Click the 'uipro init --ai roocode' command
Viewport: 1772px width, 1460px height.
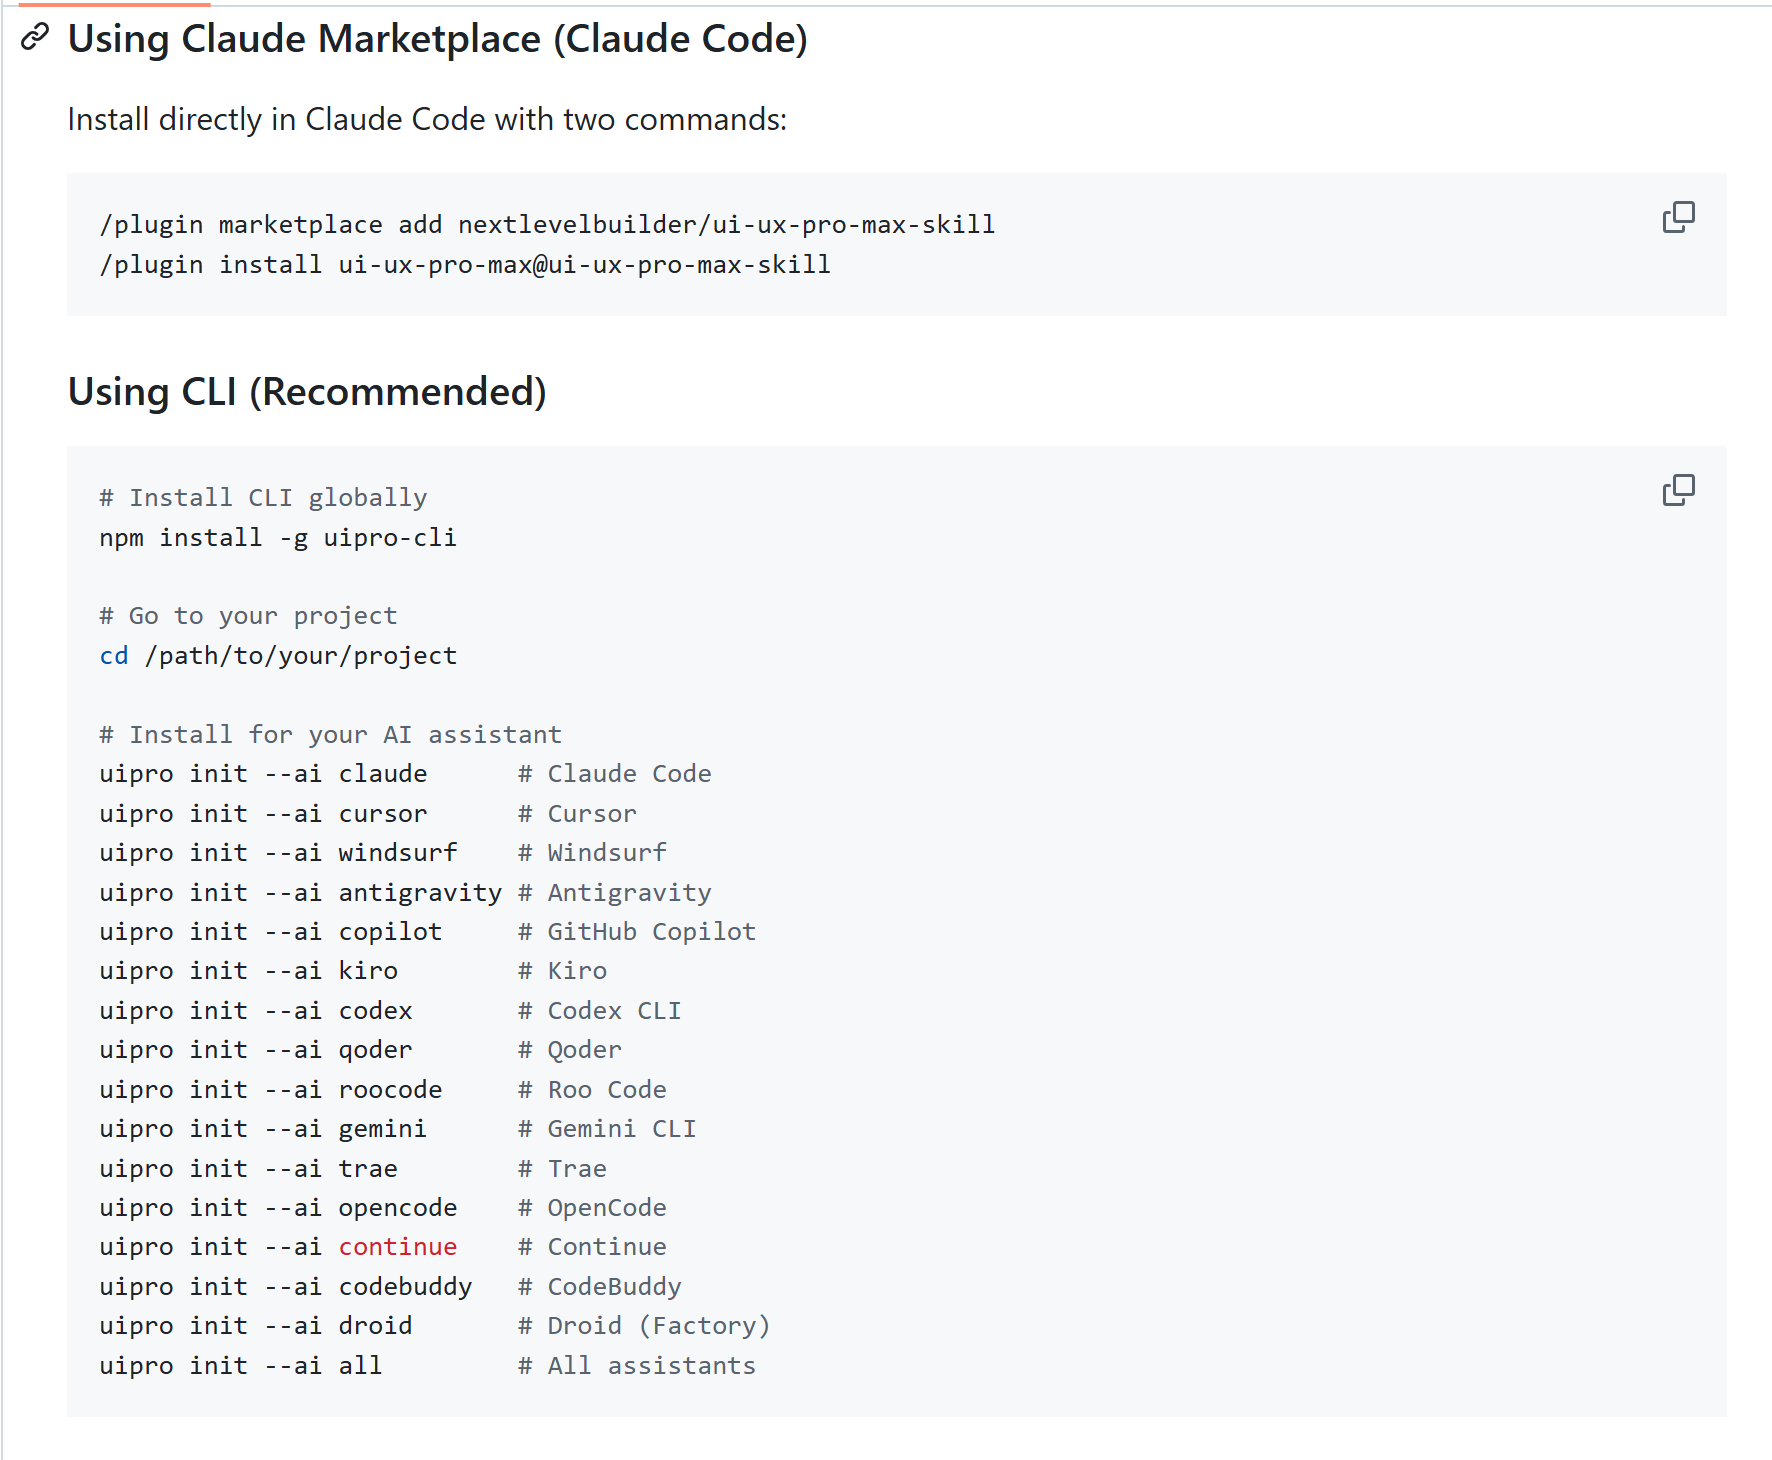(x=270, y=1090)
